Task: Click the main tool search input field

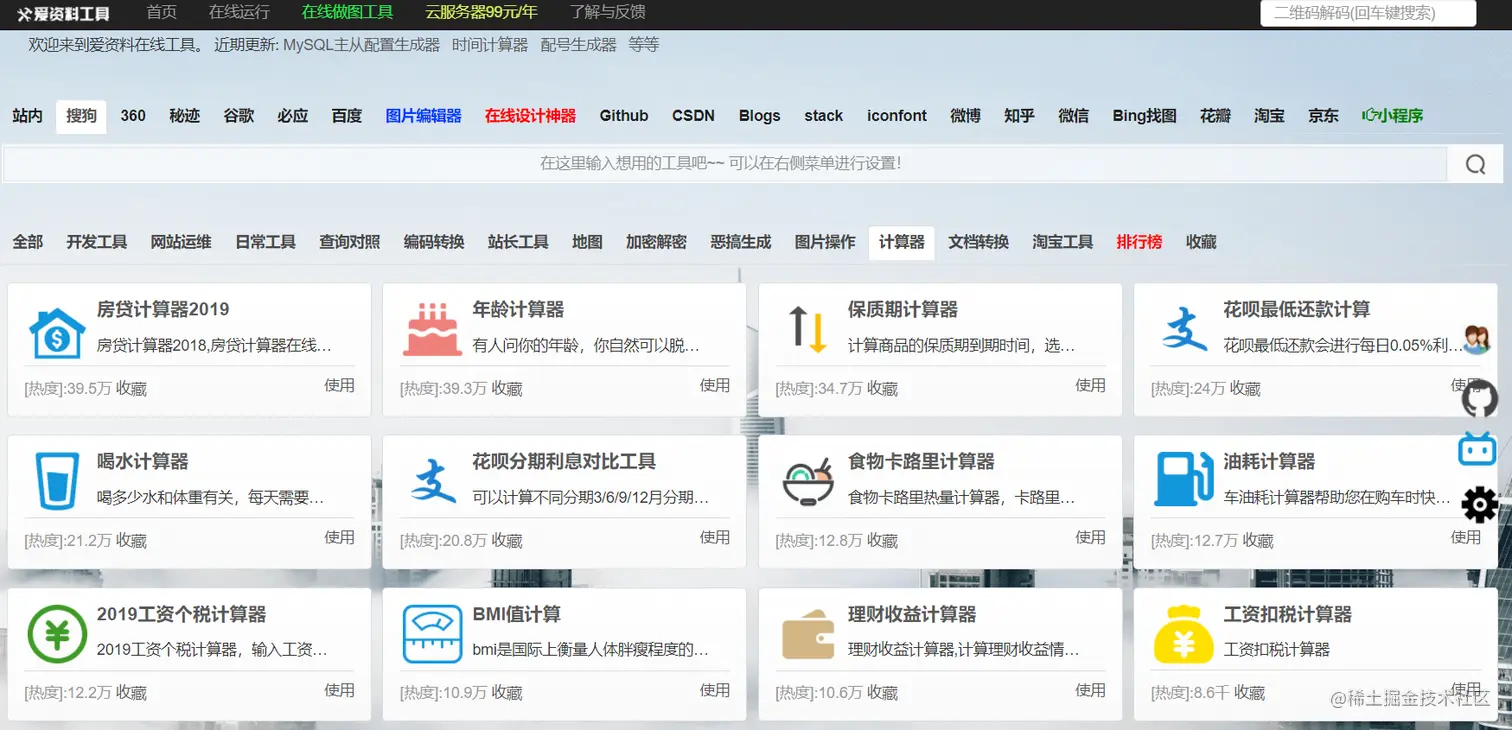Action: click(x=724, y=163)
